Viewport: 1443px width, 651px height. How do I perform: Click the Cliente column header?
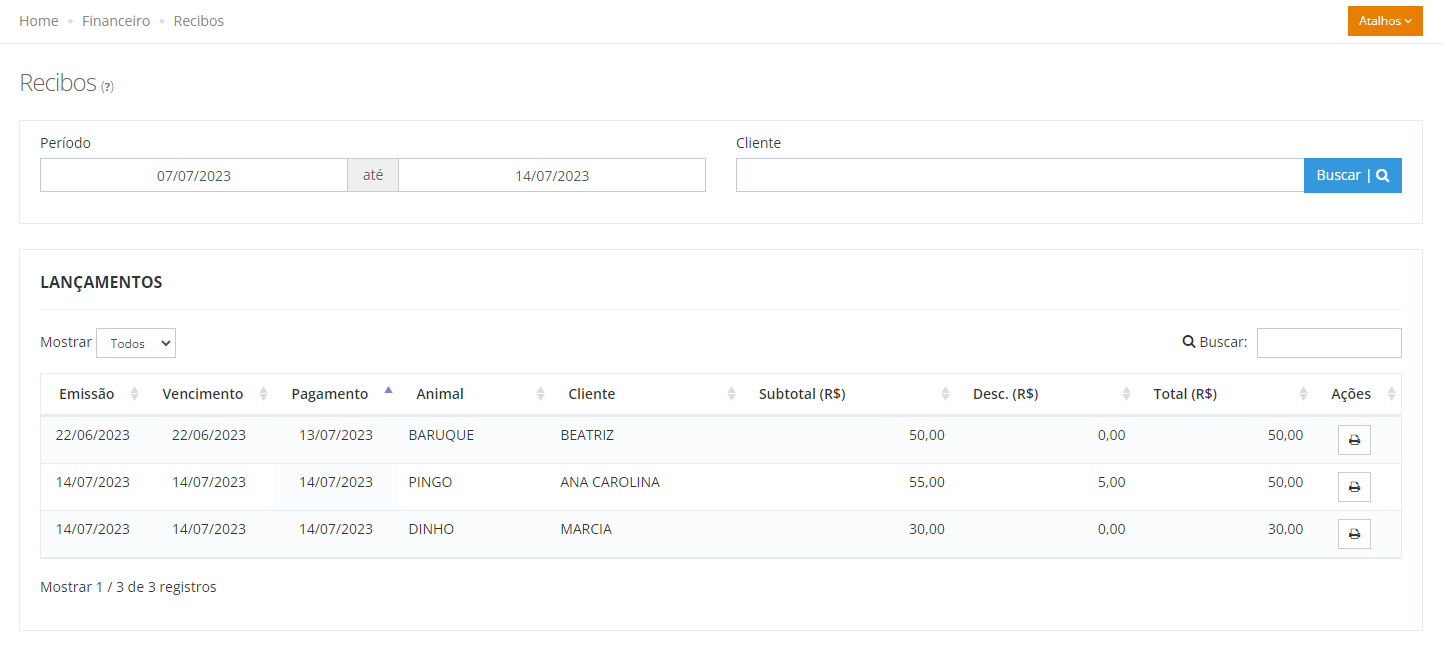(592, 394)
